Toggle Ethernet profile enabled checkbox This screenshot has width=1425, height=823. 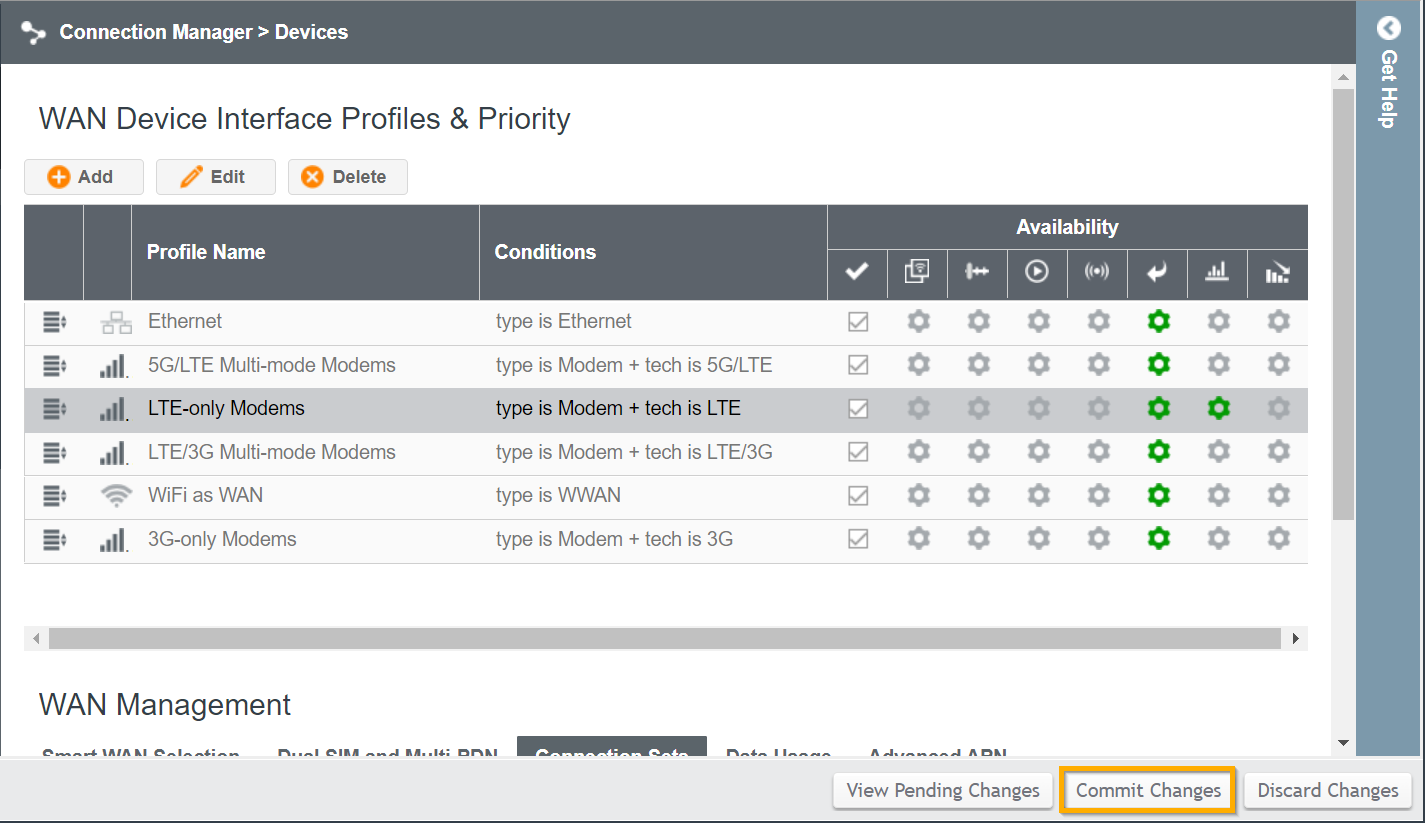(858, 322)
